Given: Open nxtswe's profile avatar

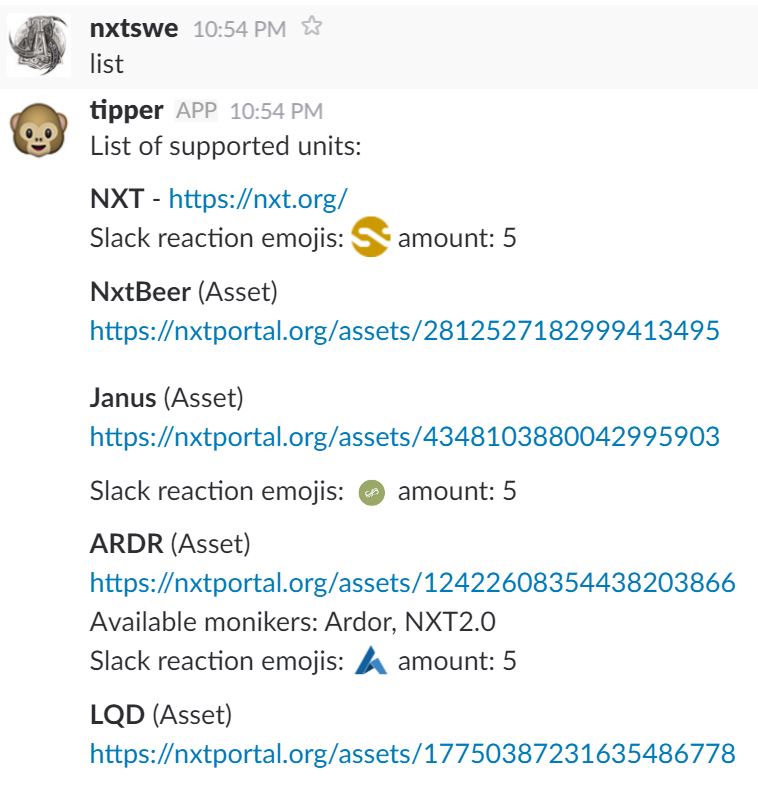Looking at the screenshot, I should (38, 46).
